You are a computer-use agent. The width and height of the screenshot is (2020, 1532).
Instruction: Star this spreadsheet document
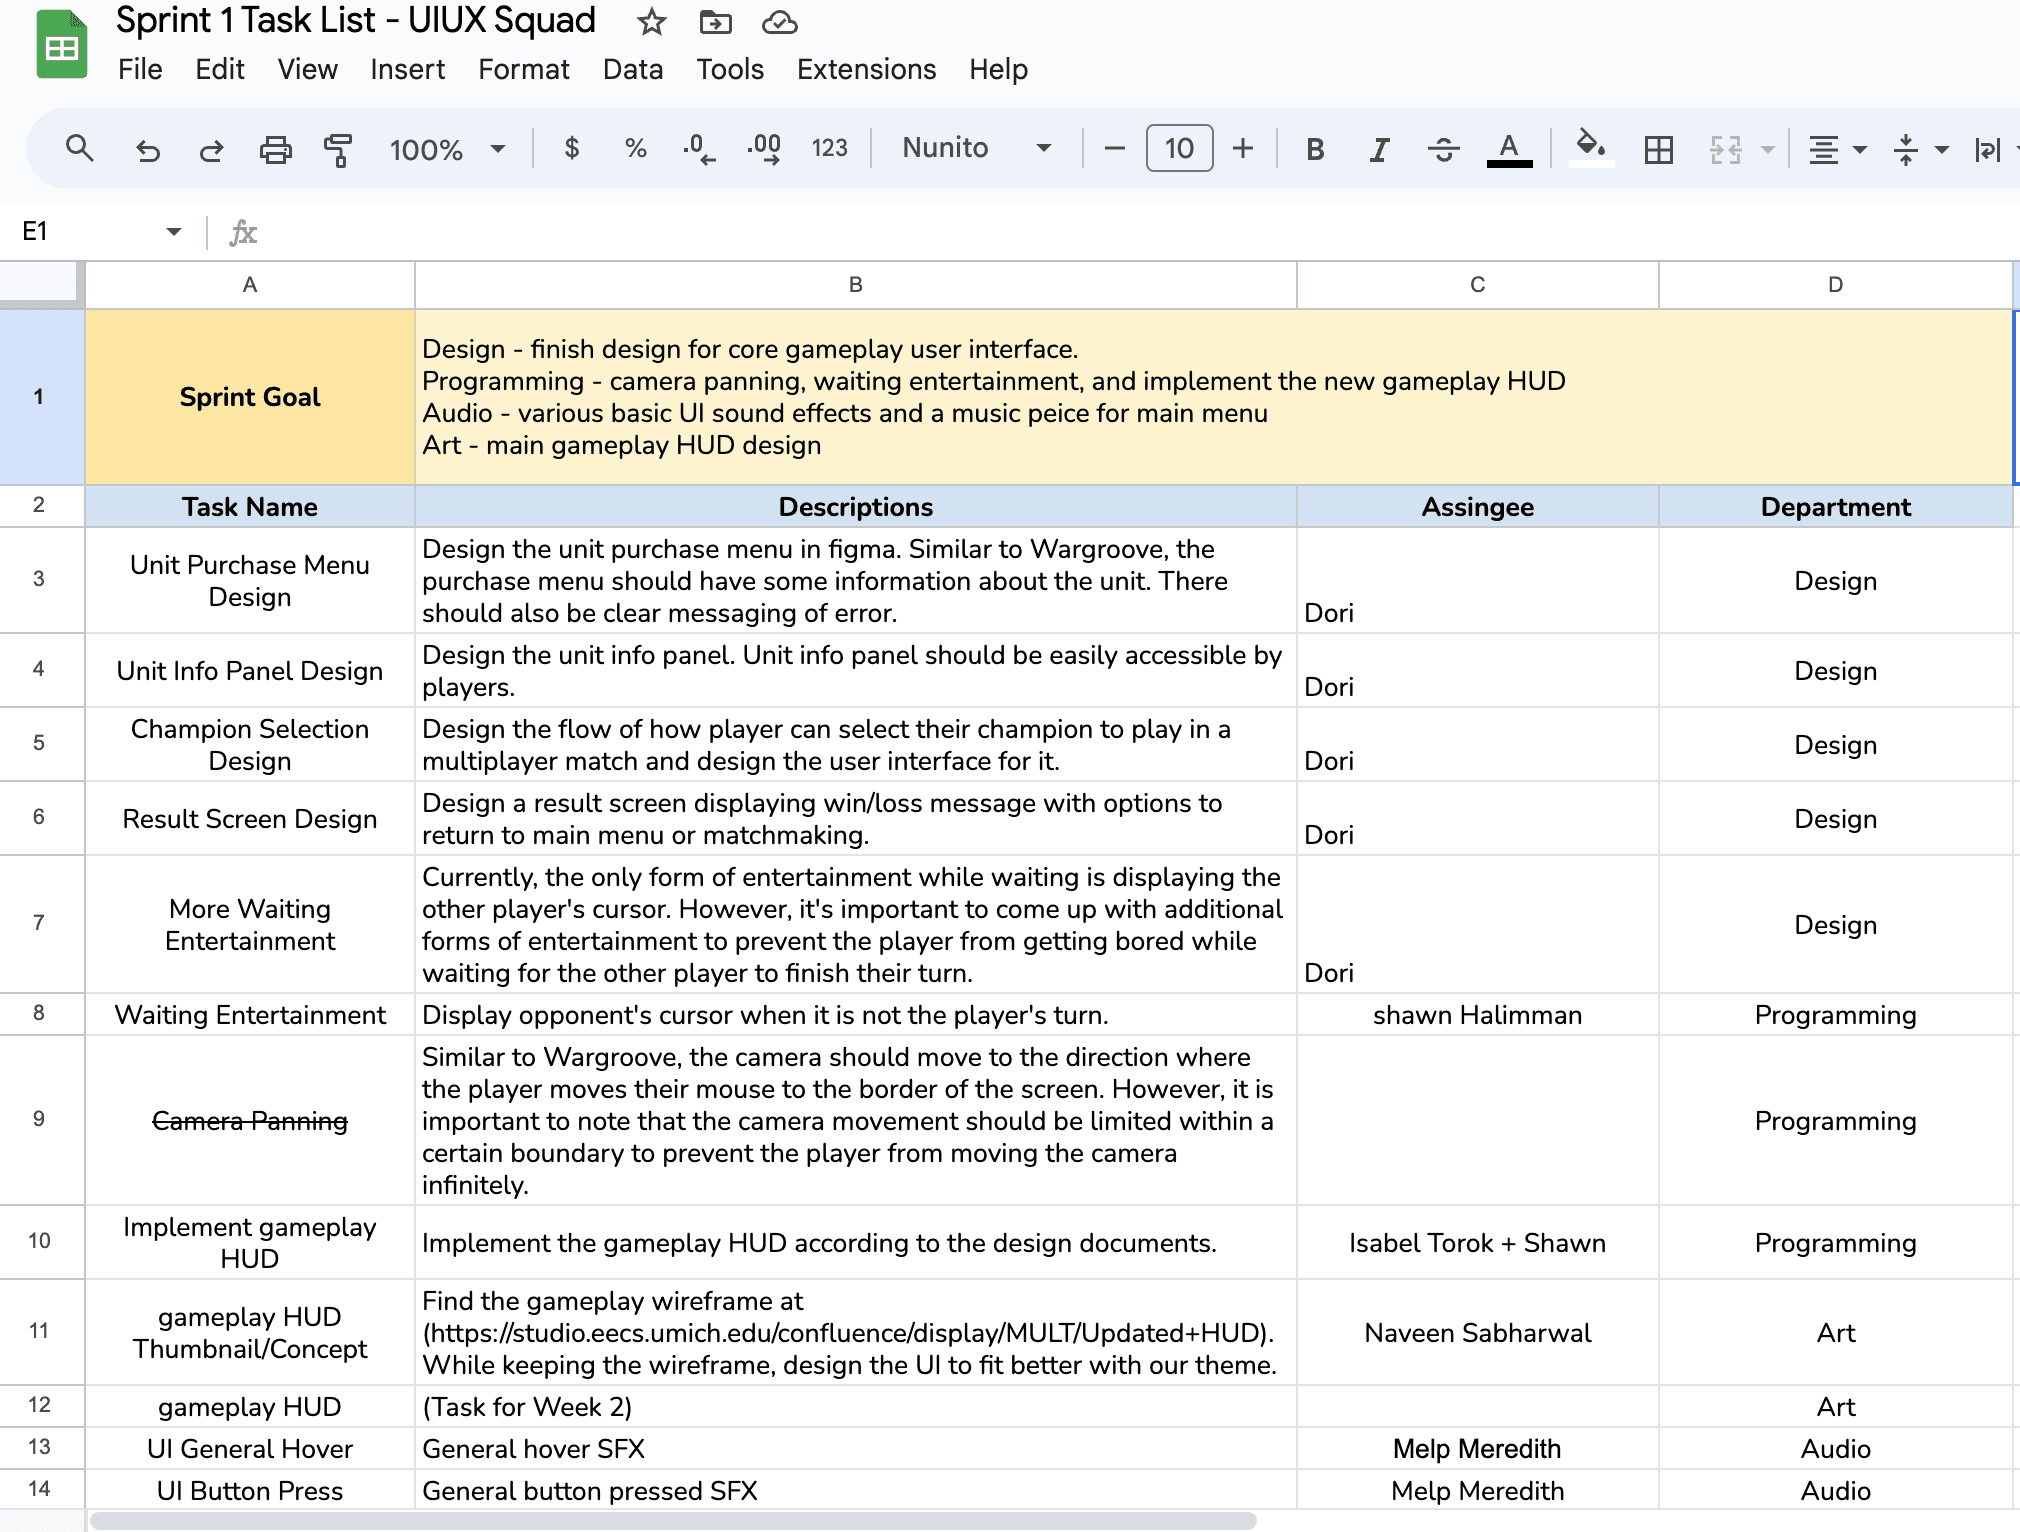652,21
